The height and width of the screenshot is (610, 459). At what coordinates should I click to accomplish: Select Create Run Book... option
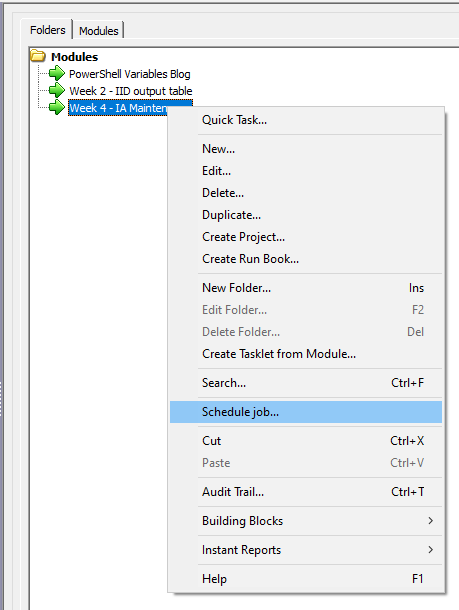tap(306, 259)
